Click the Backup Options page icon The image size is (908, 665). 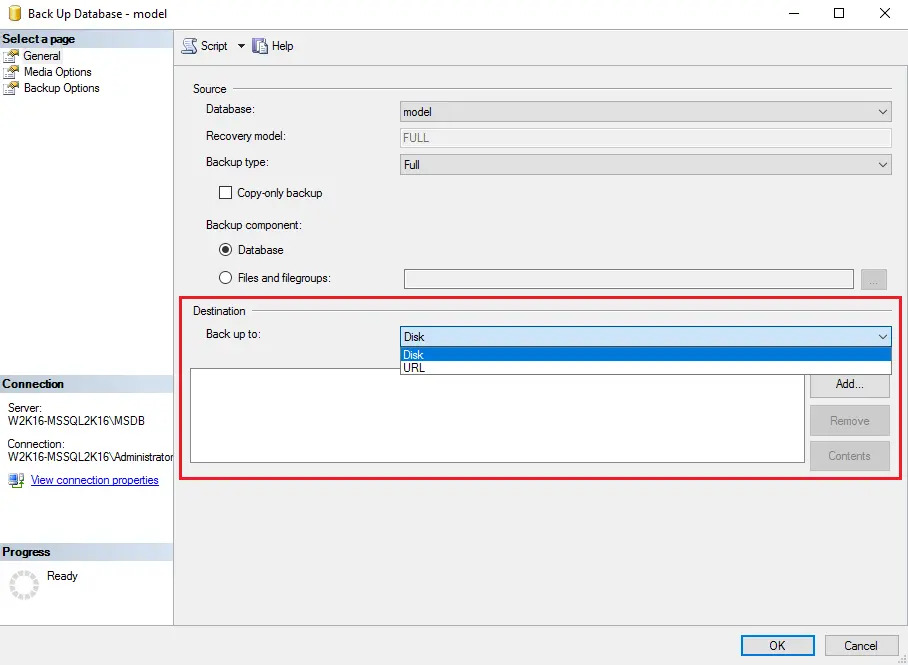(11, 88)
